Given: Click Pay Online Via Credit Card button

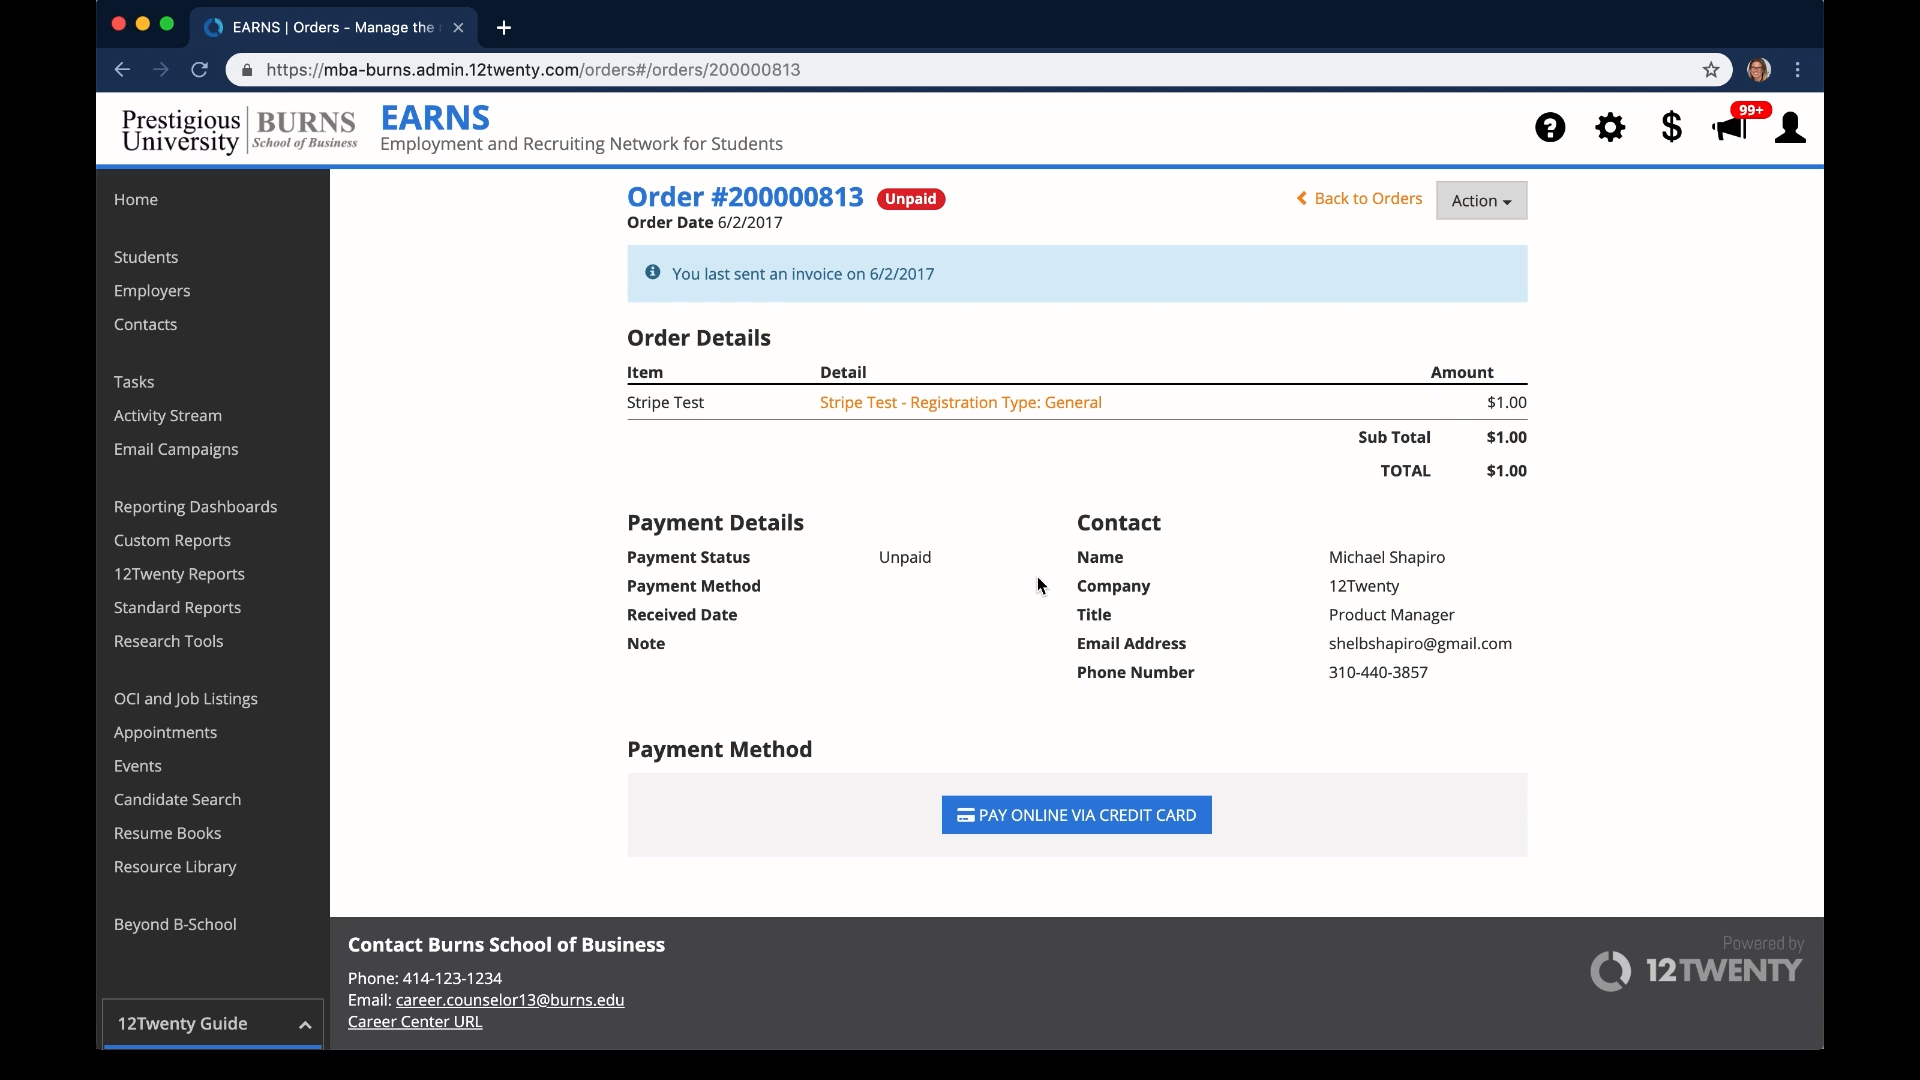Looking at the screenshot, I should (x=1076, y=815).
